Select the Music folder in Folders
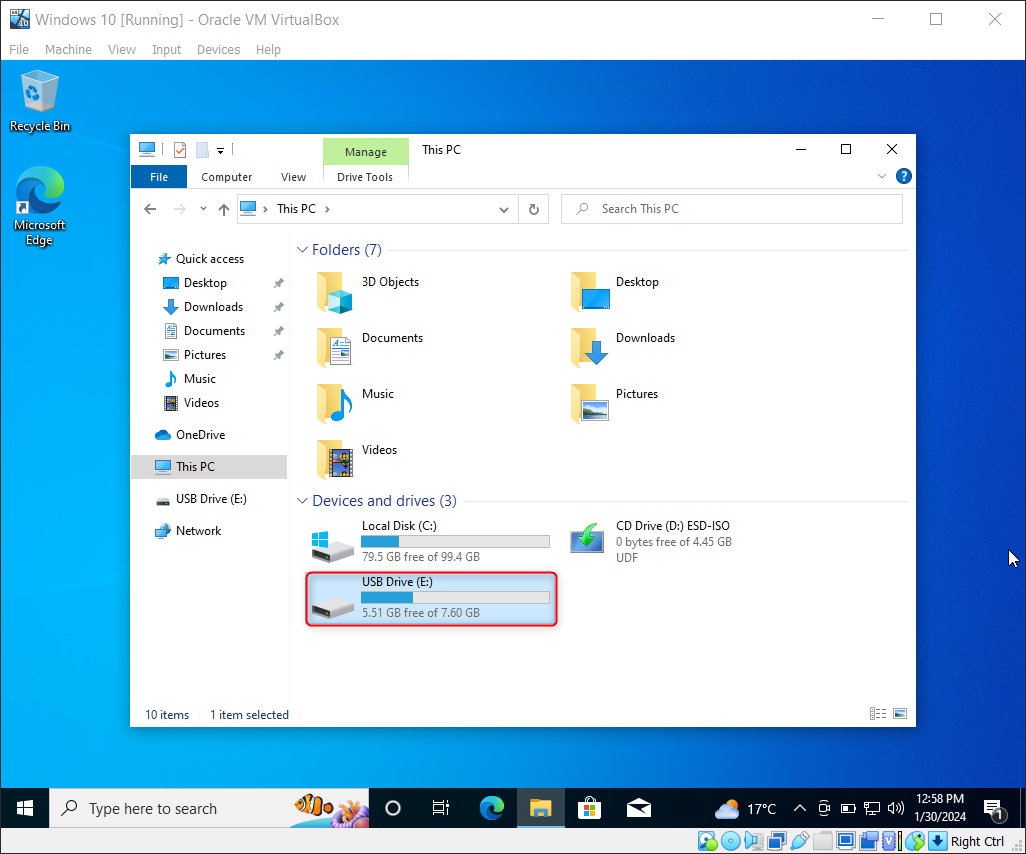Screen dimensions: 1026x854 355,404
